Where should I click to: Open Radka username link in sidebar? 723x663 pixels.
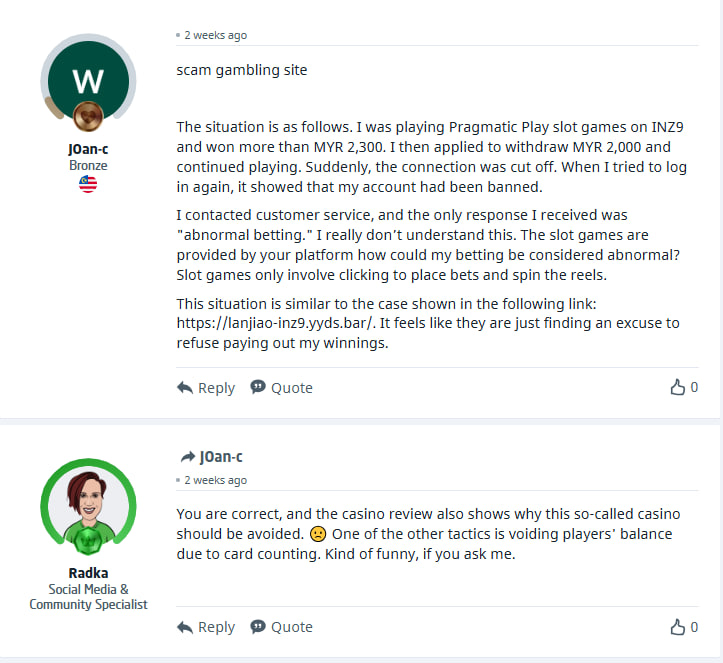pyautogui.click(x=88, y=573)
